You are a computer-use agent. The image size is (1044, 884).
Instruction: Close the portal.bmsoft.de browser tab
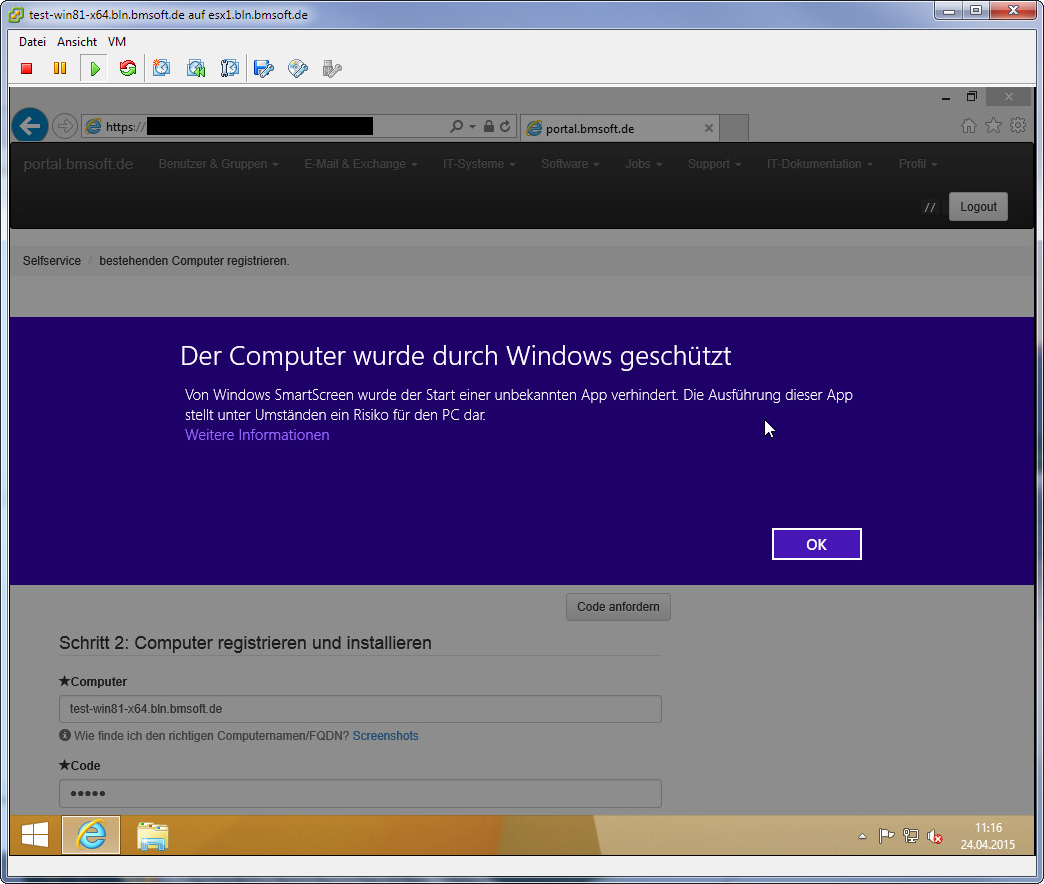pos(709,128)
